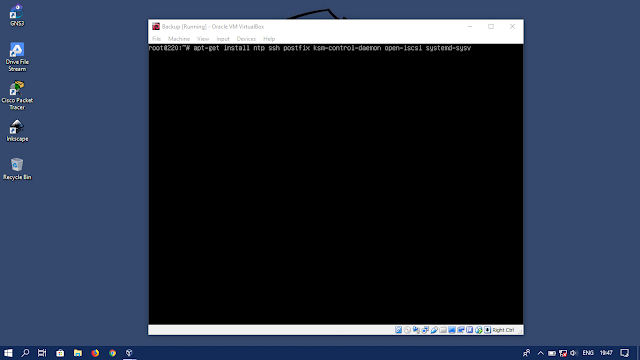Open File Explorer from taskbar
This screenshot has width=640, height=360.
click(78, 353)
